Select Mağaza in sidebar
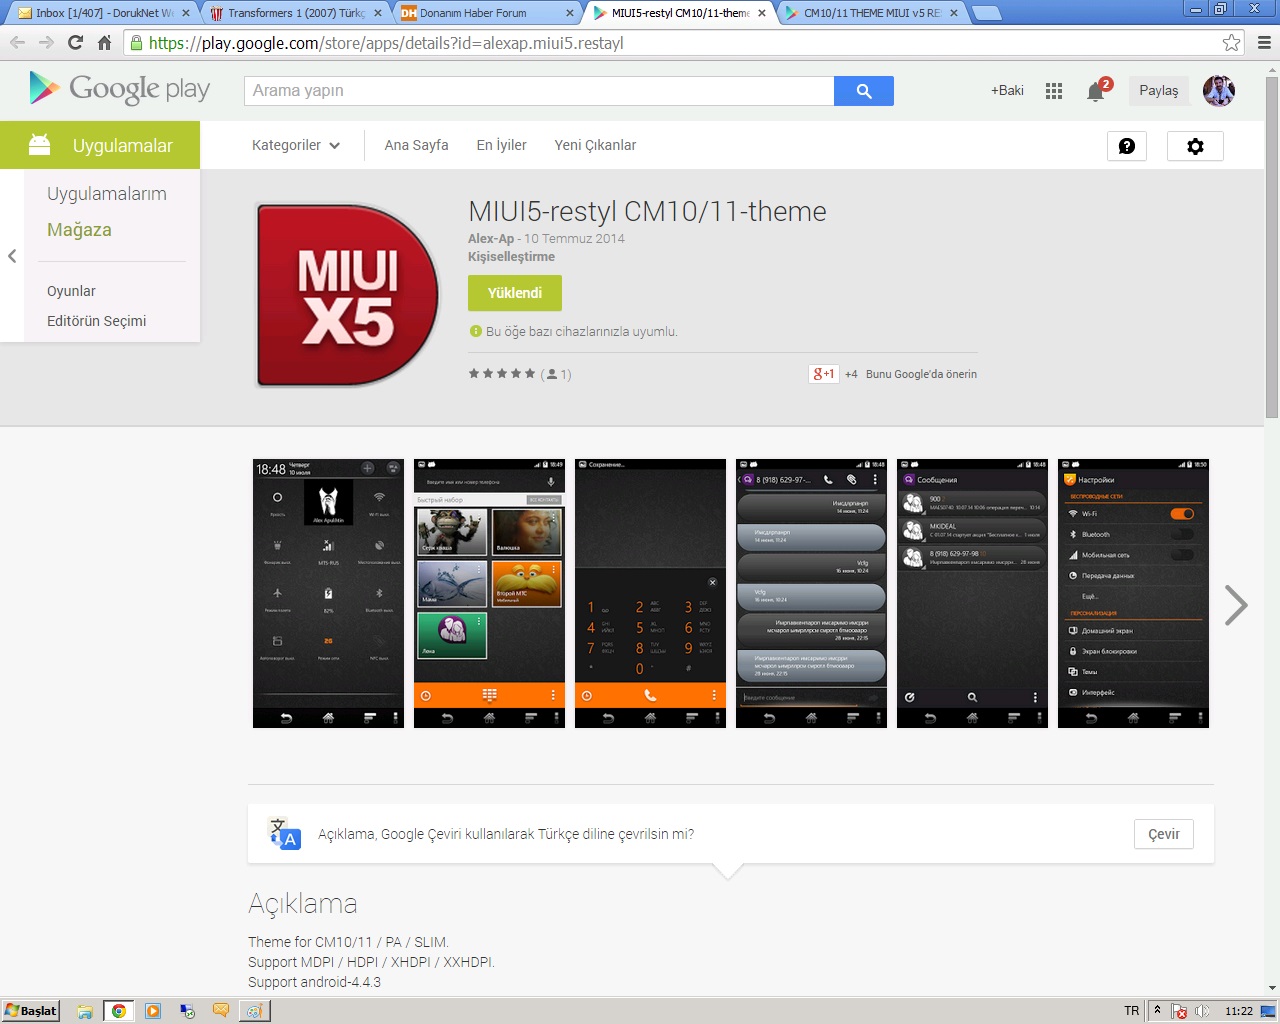The width and height of the screenshot is (1280, 1024). (x=79, y=230)
